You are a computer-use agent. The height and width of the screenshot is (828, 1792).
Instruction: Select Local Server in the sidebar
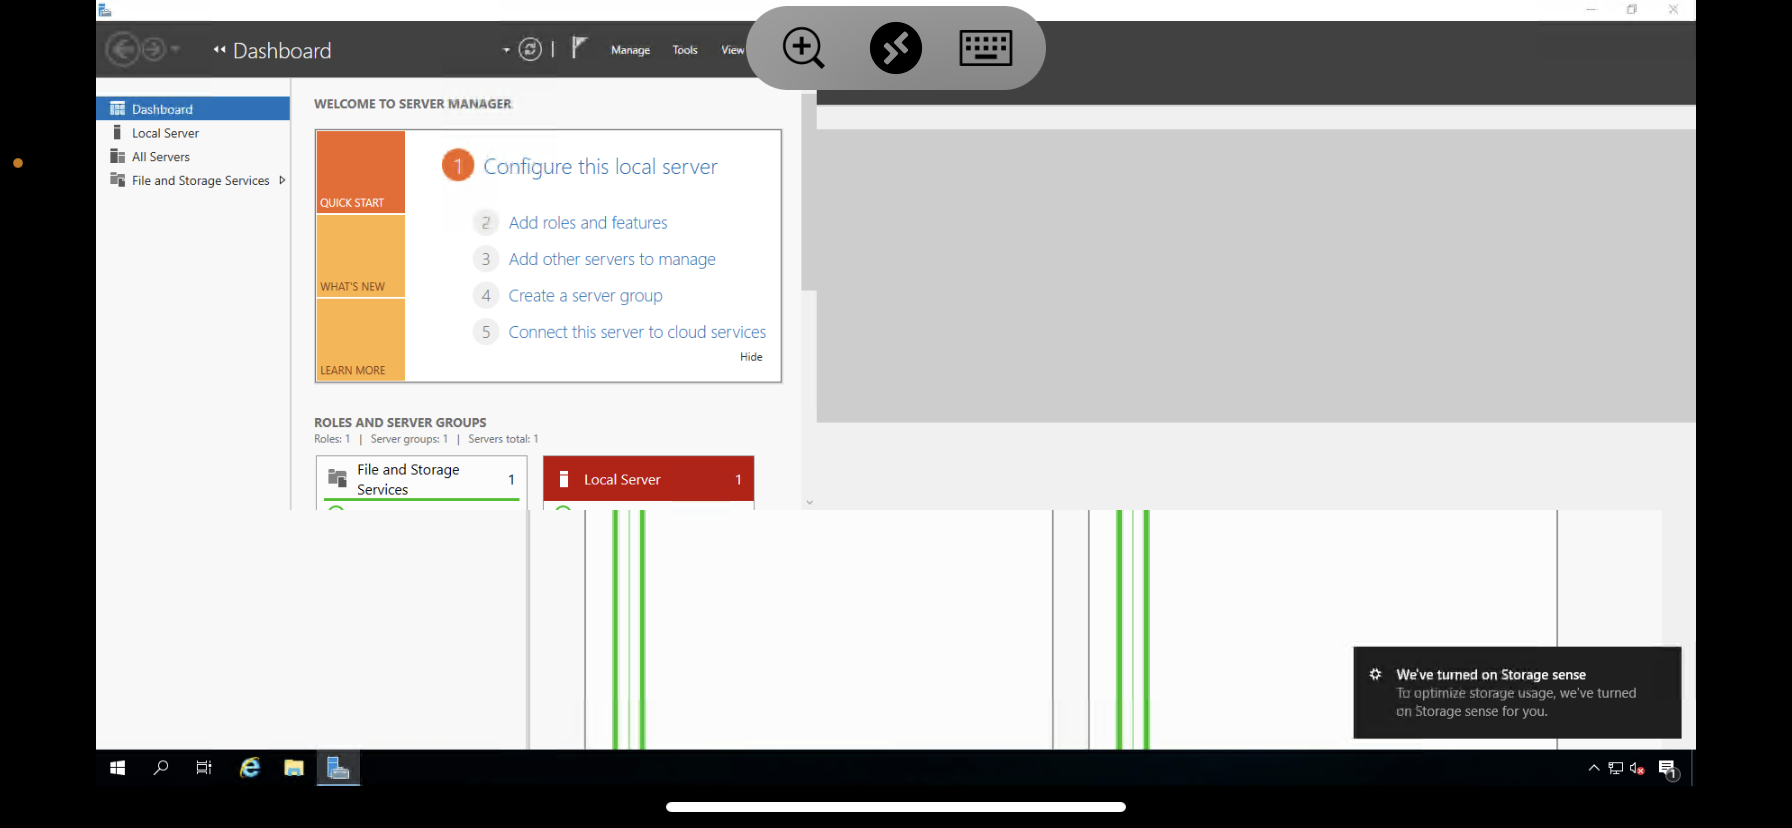(165, 133)
